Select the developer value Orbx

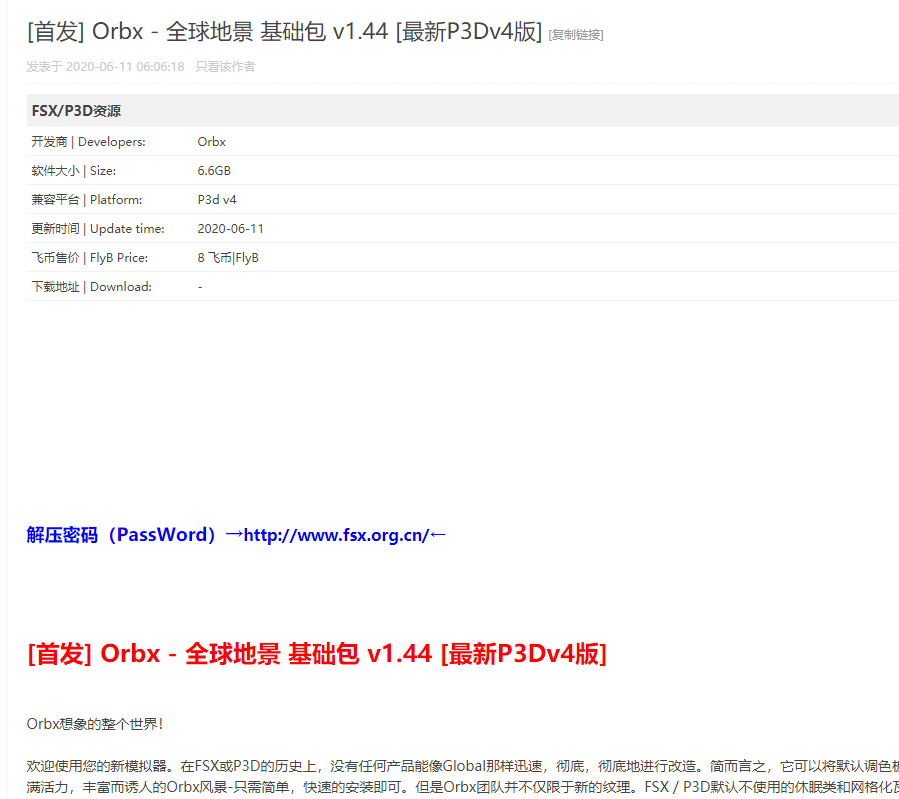coord(212,142)
